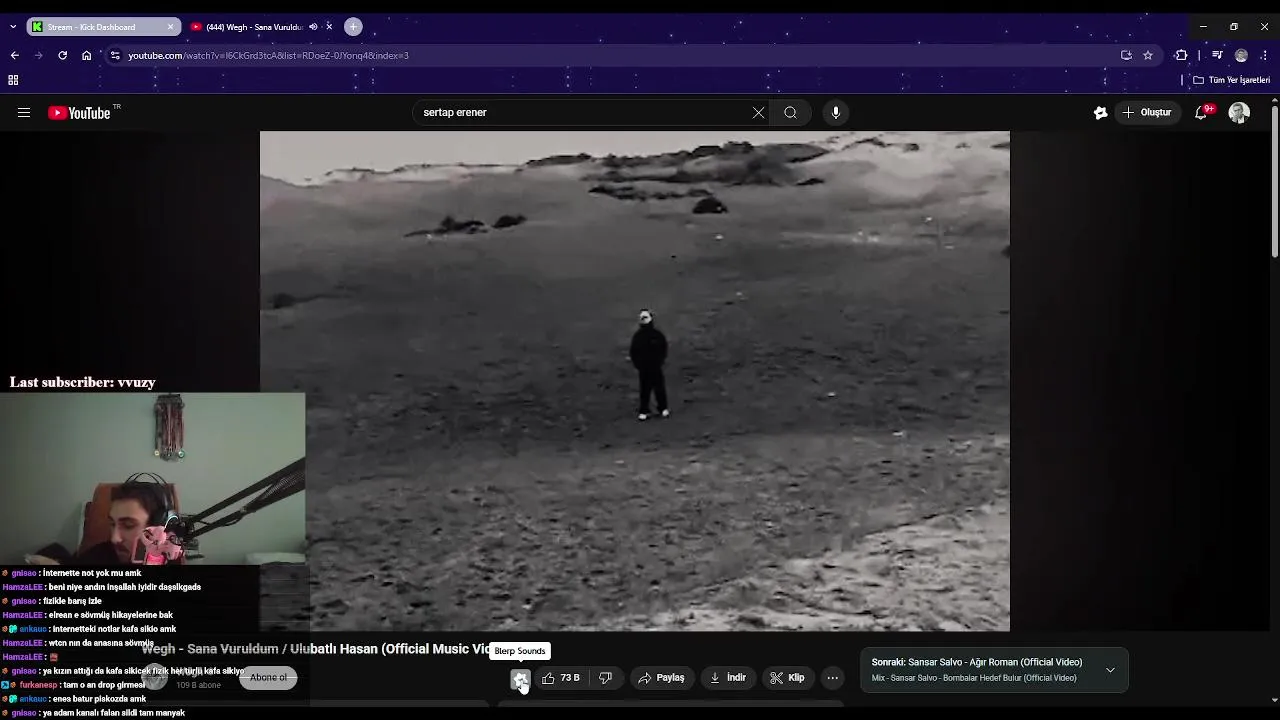
Task: Click the Klip clip button
Action: point(787,678)
